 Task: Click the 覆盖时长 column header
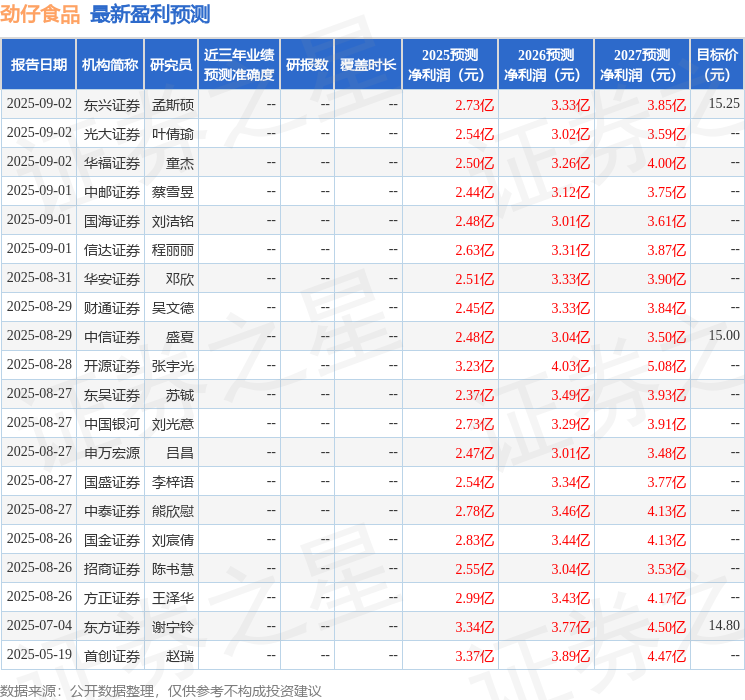point(368,65)
